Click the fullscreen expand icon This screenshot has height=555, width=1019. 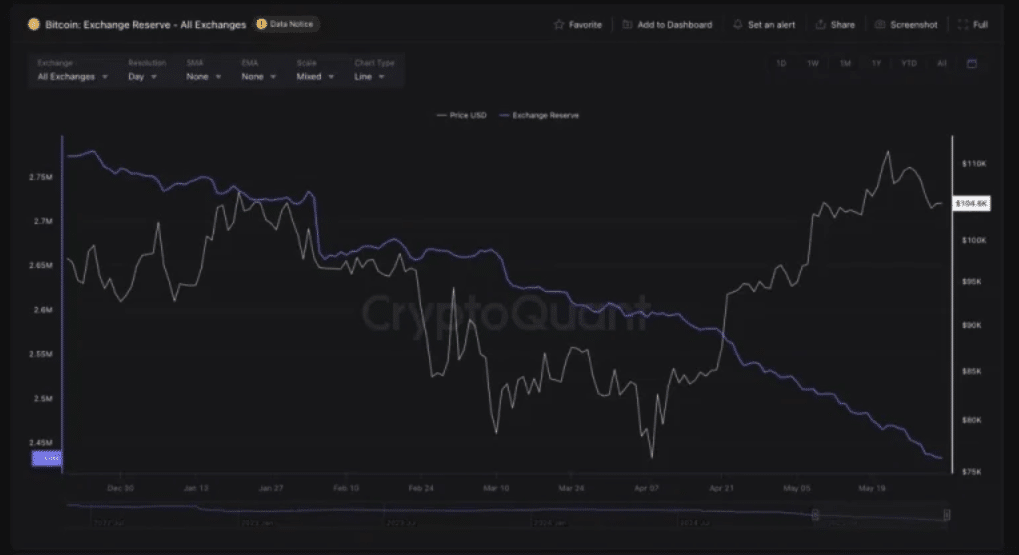(x=963, y=25)
